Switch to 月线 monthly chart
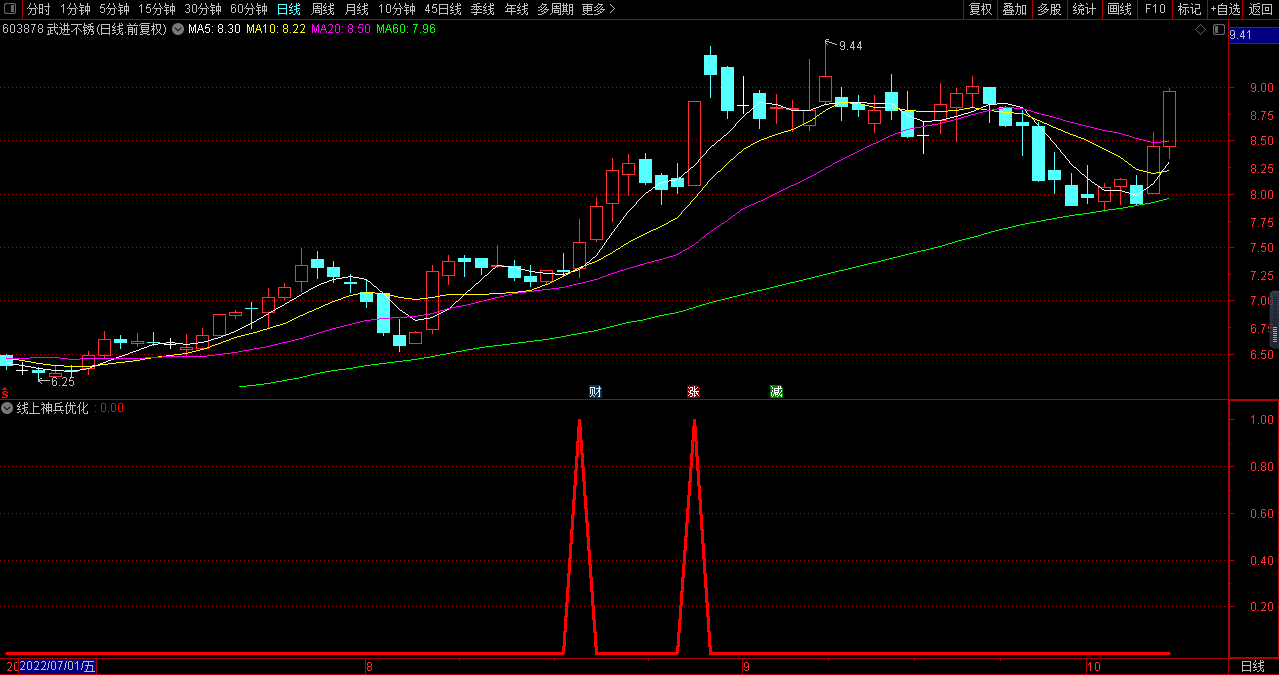 pyautogui.click(x=357, y=9)
